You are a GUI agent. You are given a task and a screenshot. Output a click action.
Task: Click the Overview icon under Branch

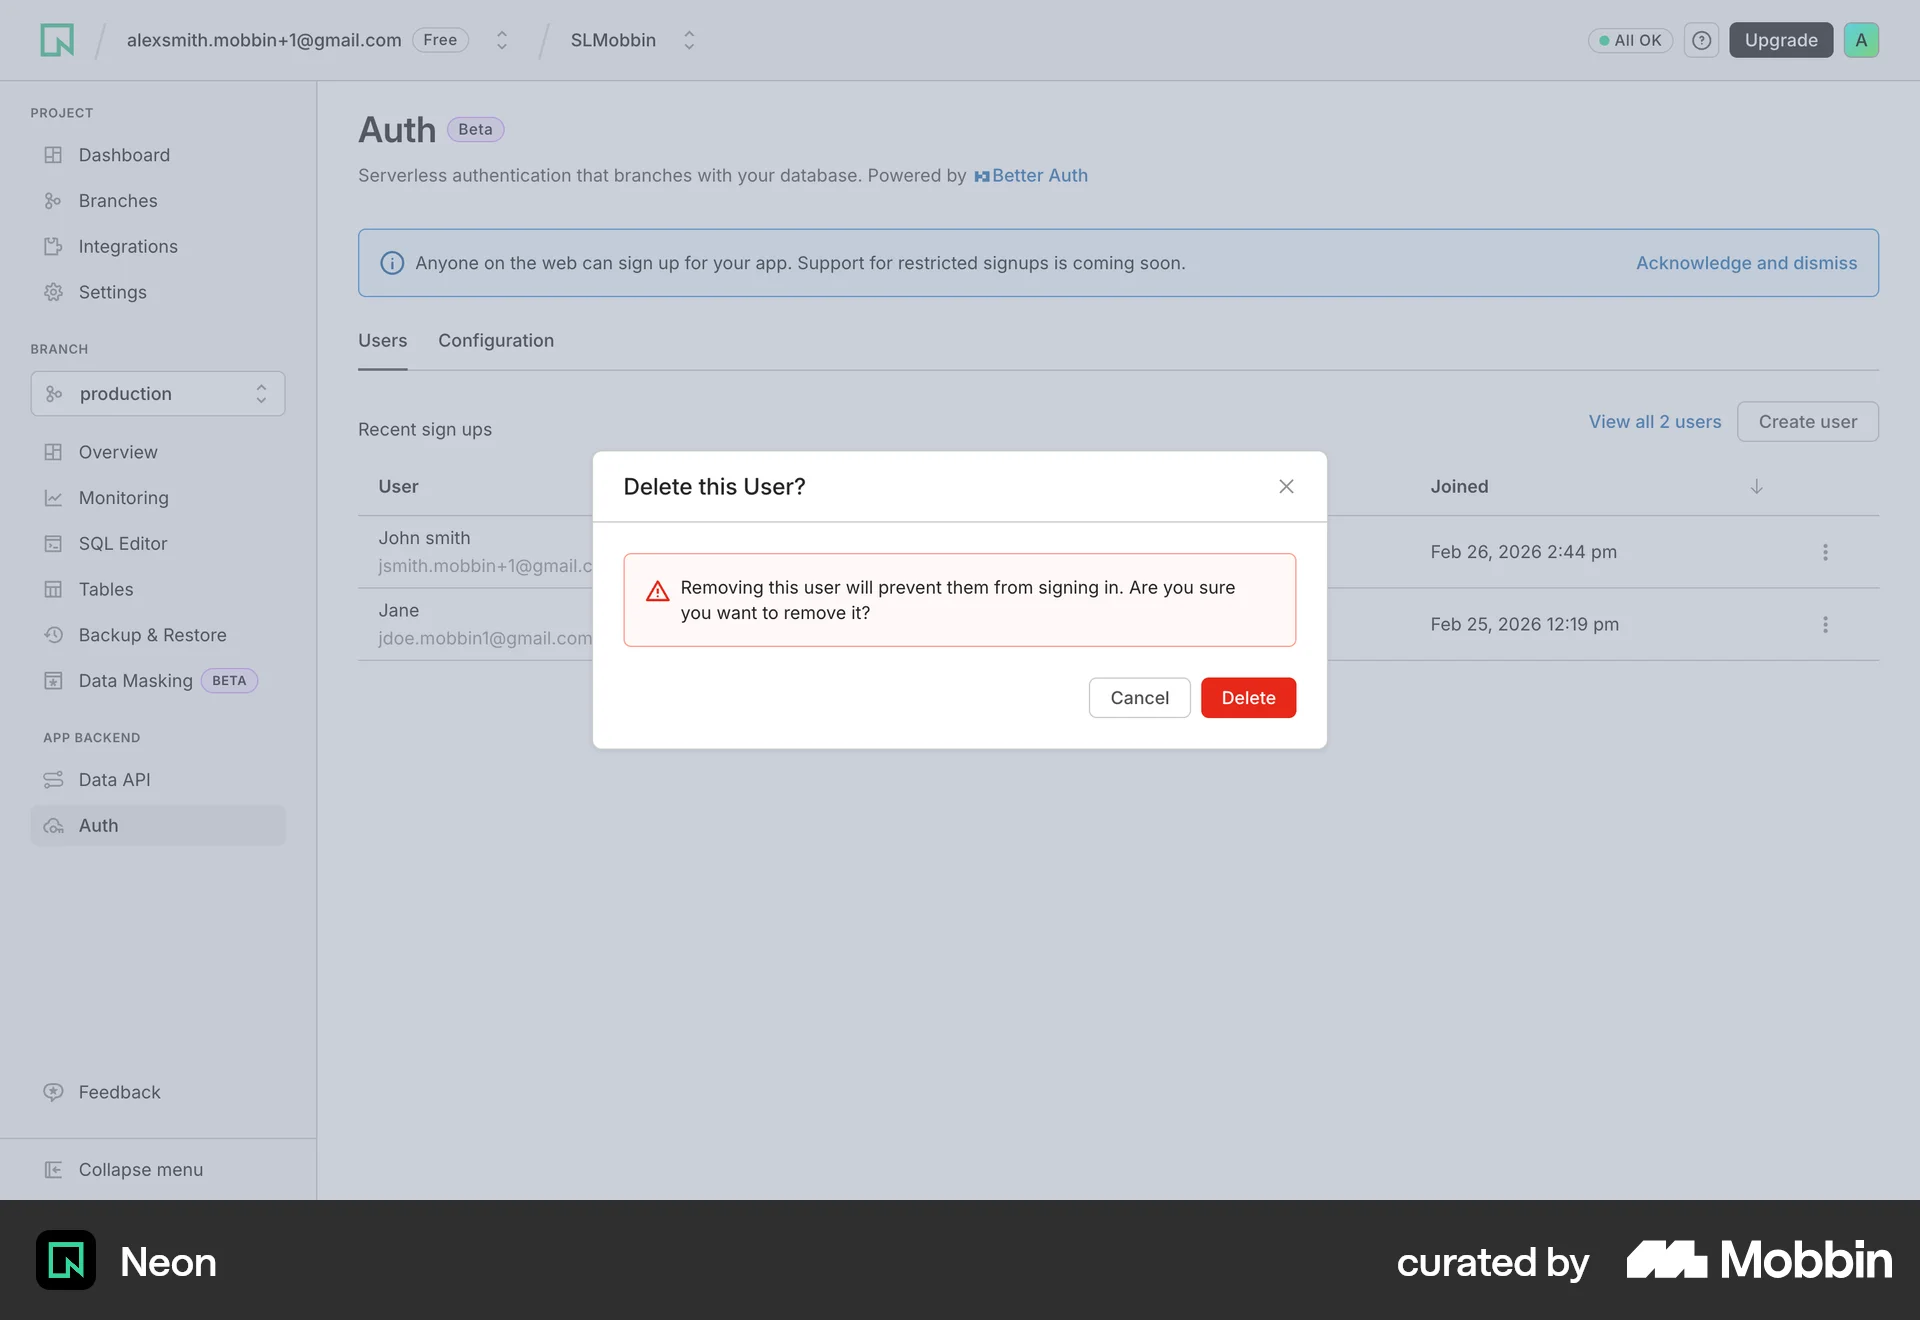pyautogui.click(x=53, y=452)
